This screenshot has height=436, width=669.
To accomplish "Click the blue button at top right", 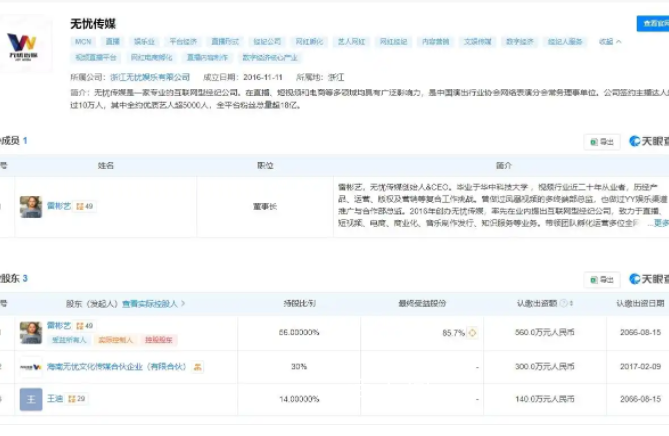I will coord(653,23).
